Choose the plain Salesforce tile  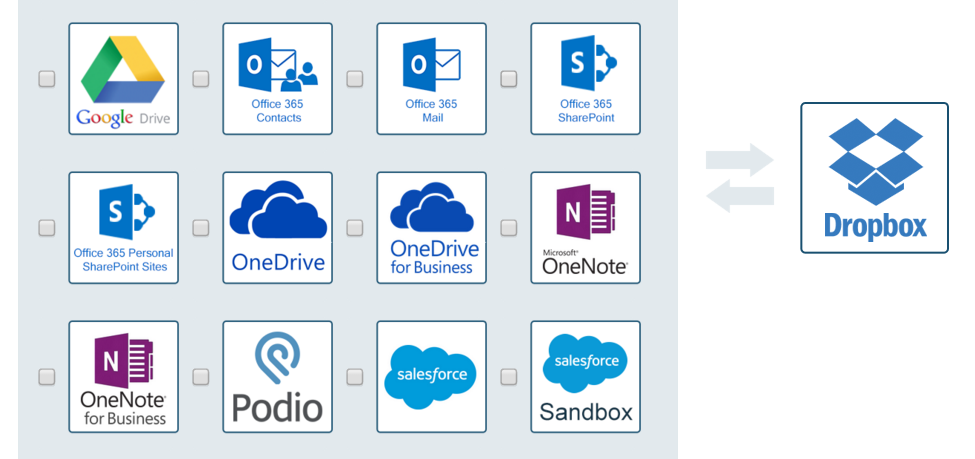pyautogui.click(x=432, y=377)
